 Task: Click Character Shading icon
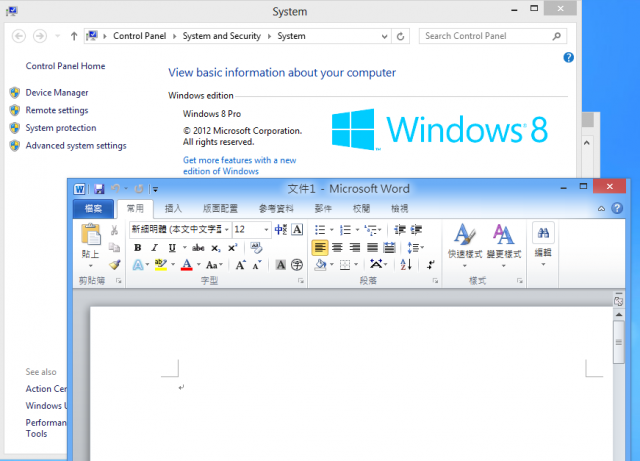pos(280,265)
